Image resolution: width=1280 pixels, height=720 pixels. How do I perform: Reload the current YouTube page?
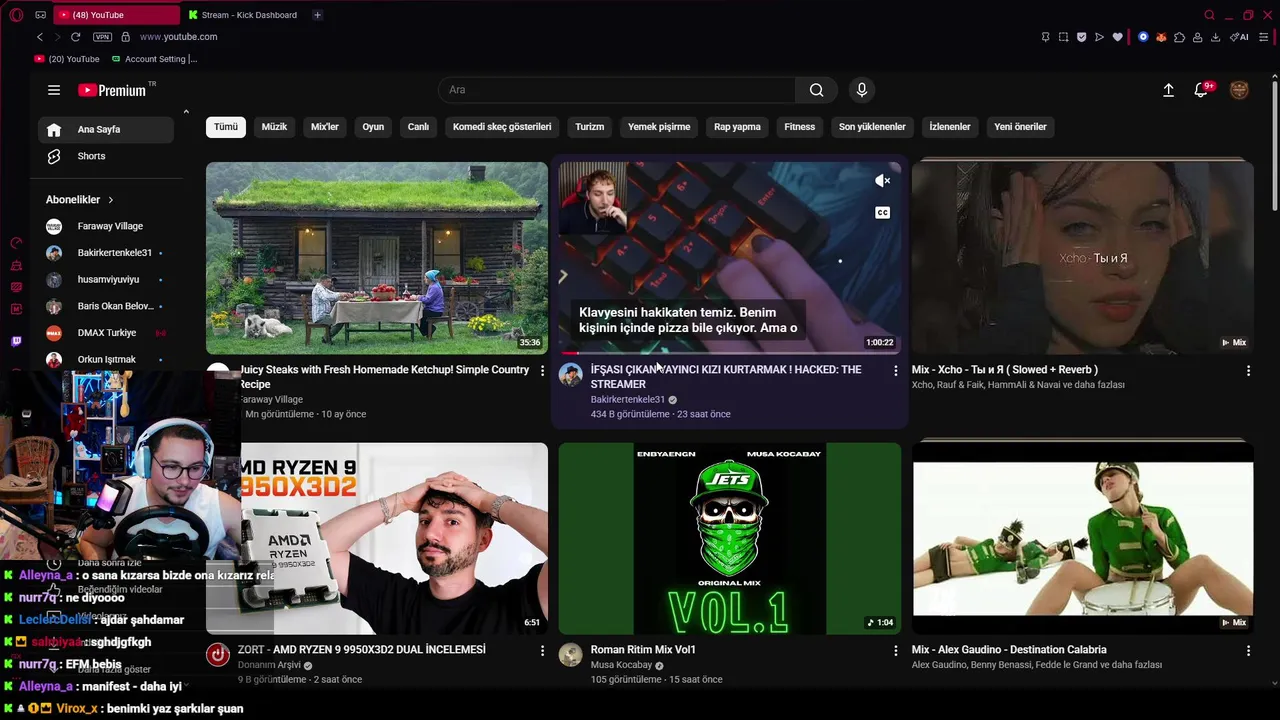pos(75,37)
